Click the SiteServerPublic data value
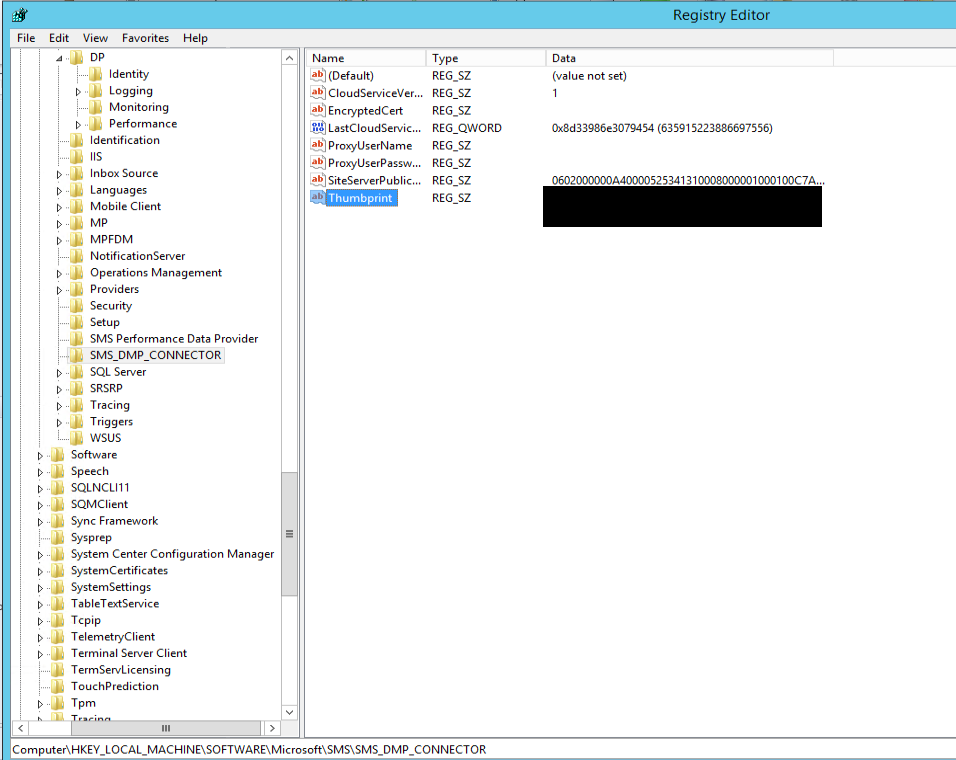Image resolution: width=956 pixels, height=760 pixels. coord(688,180)
